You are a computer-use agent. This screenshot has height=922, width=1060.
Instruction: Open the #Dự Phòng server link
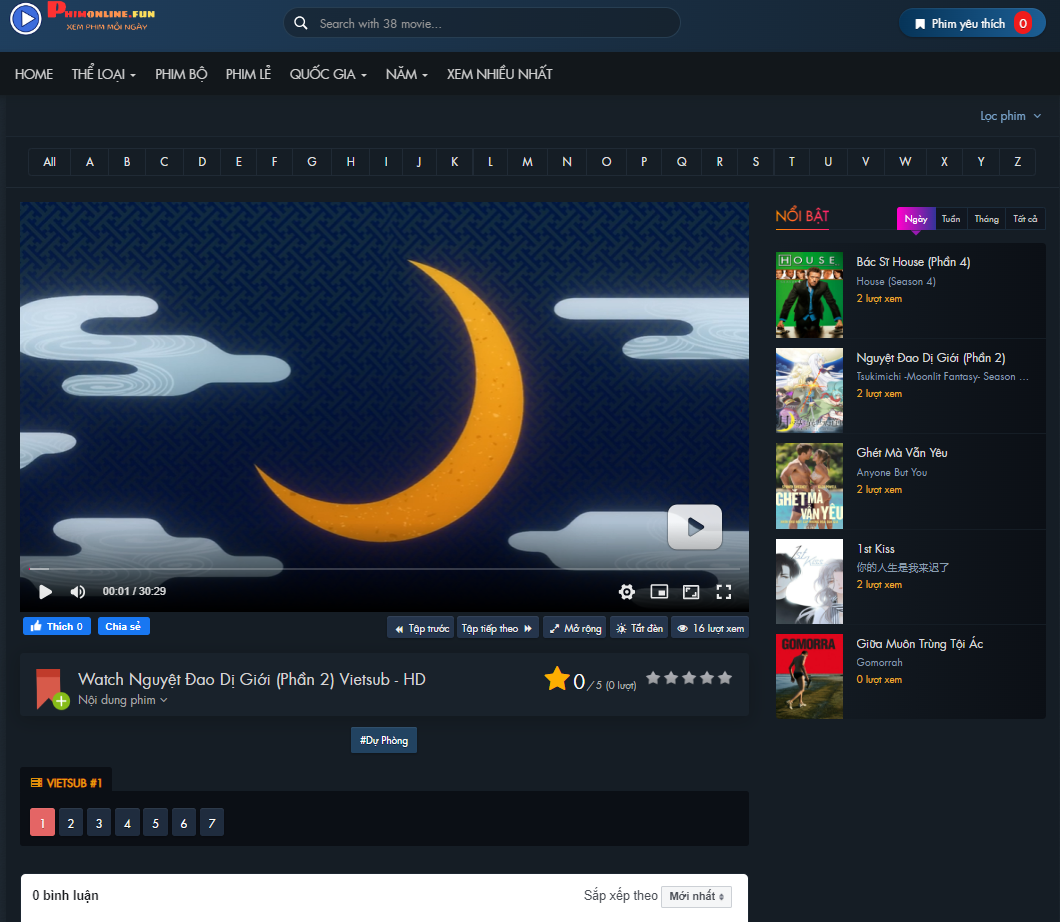click(x=383, y=740)
